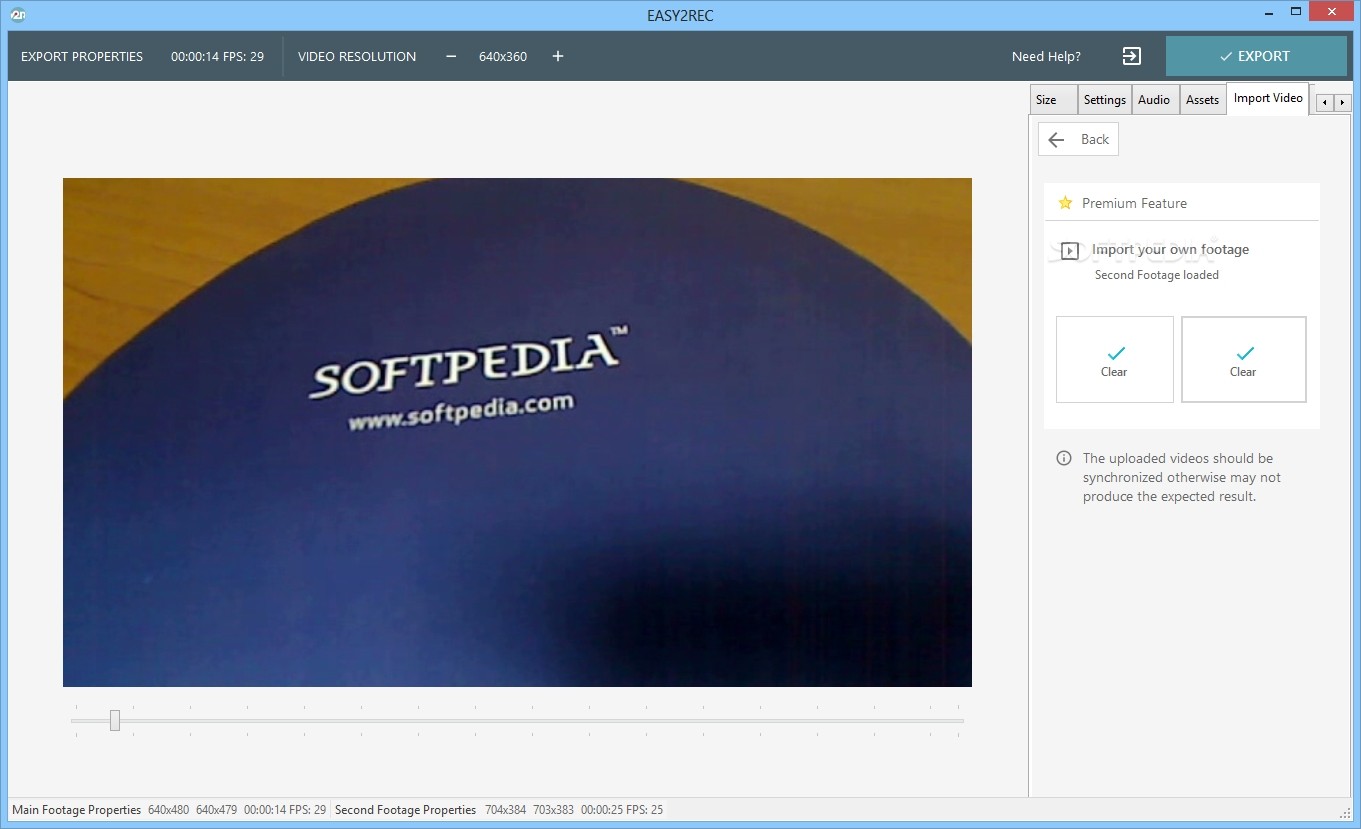Image resolution: width=1361 pixels, height=829 pixels.
Task: Click 00:00:25 FPS: 25 in status bar
Action: pos(622,809)
